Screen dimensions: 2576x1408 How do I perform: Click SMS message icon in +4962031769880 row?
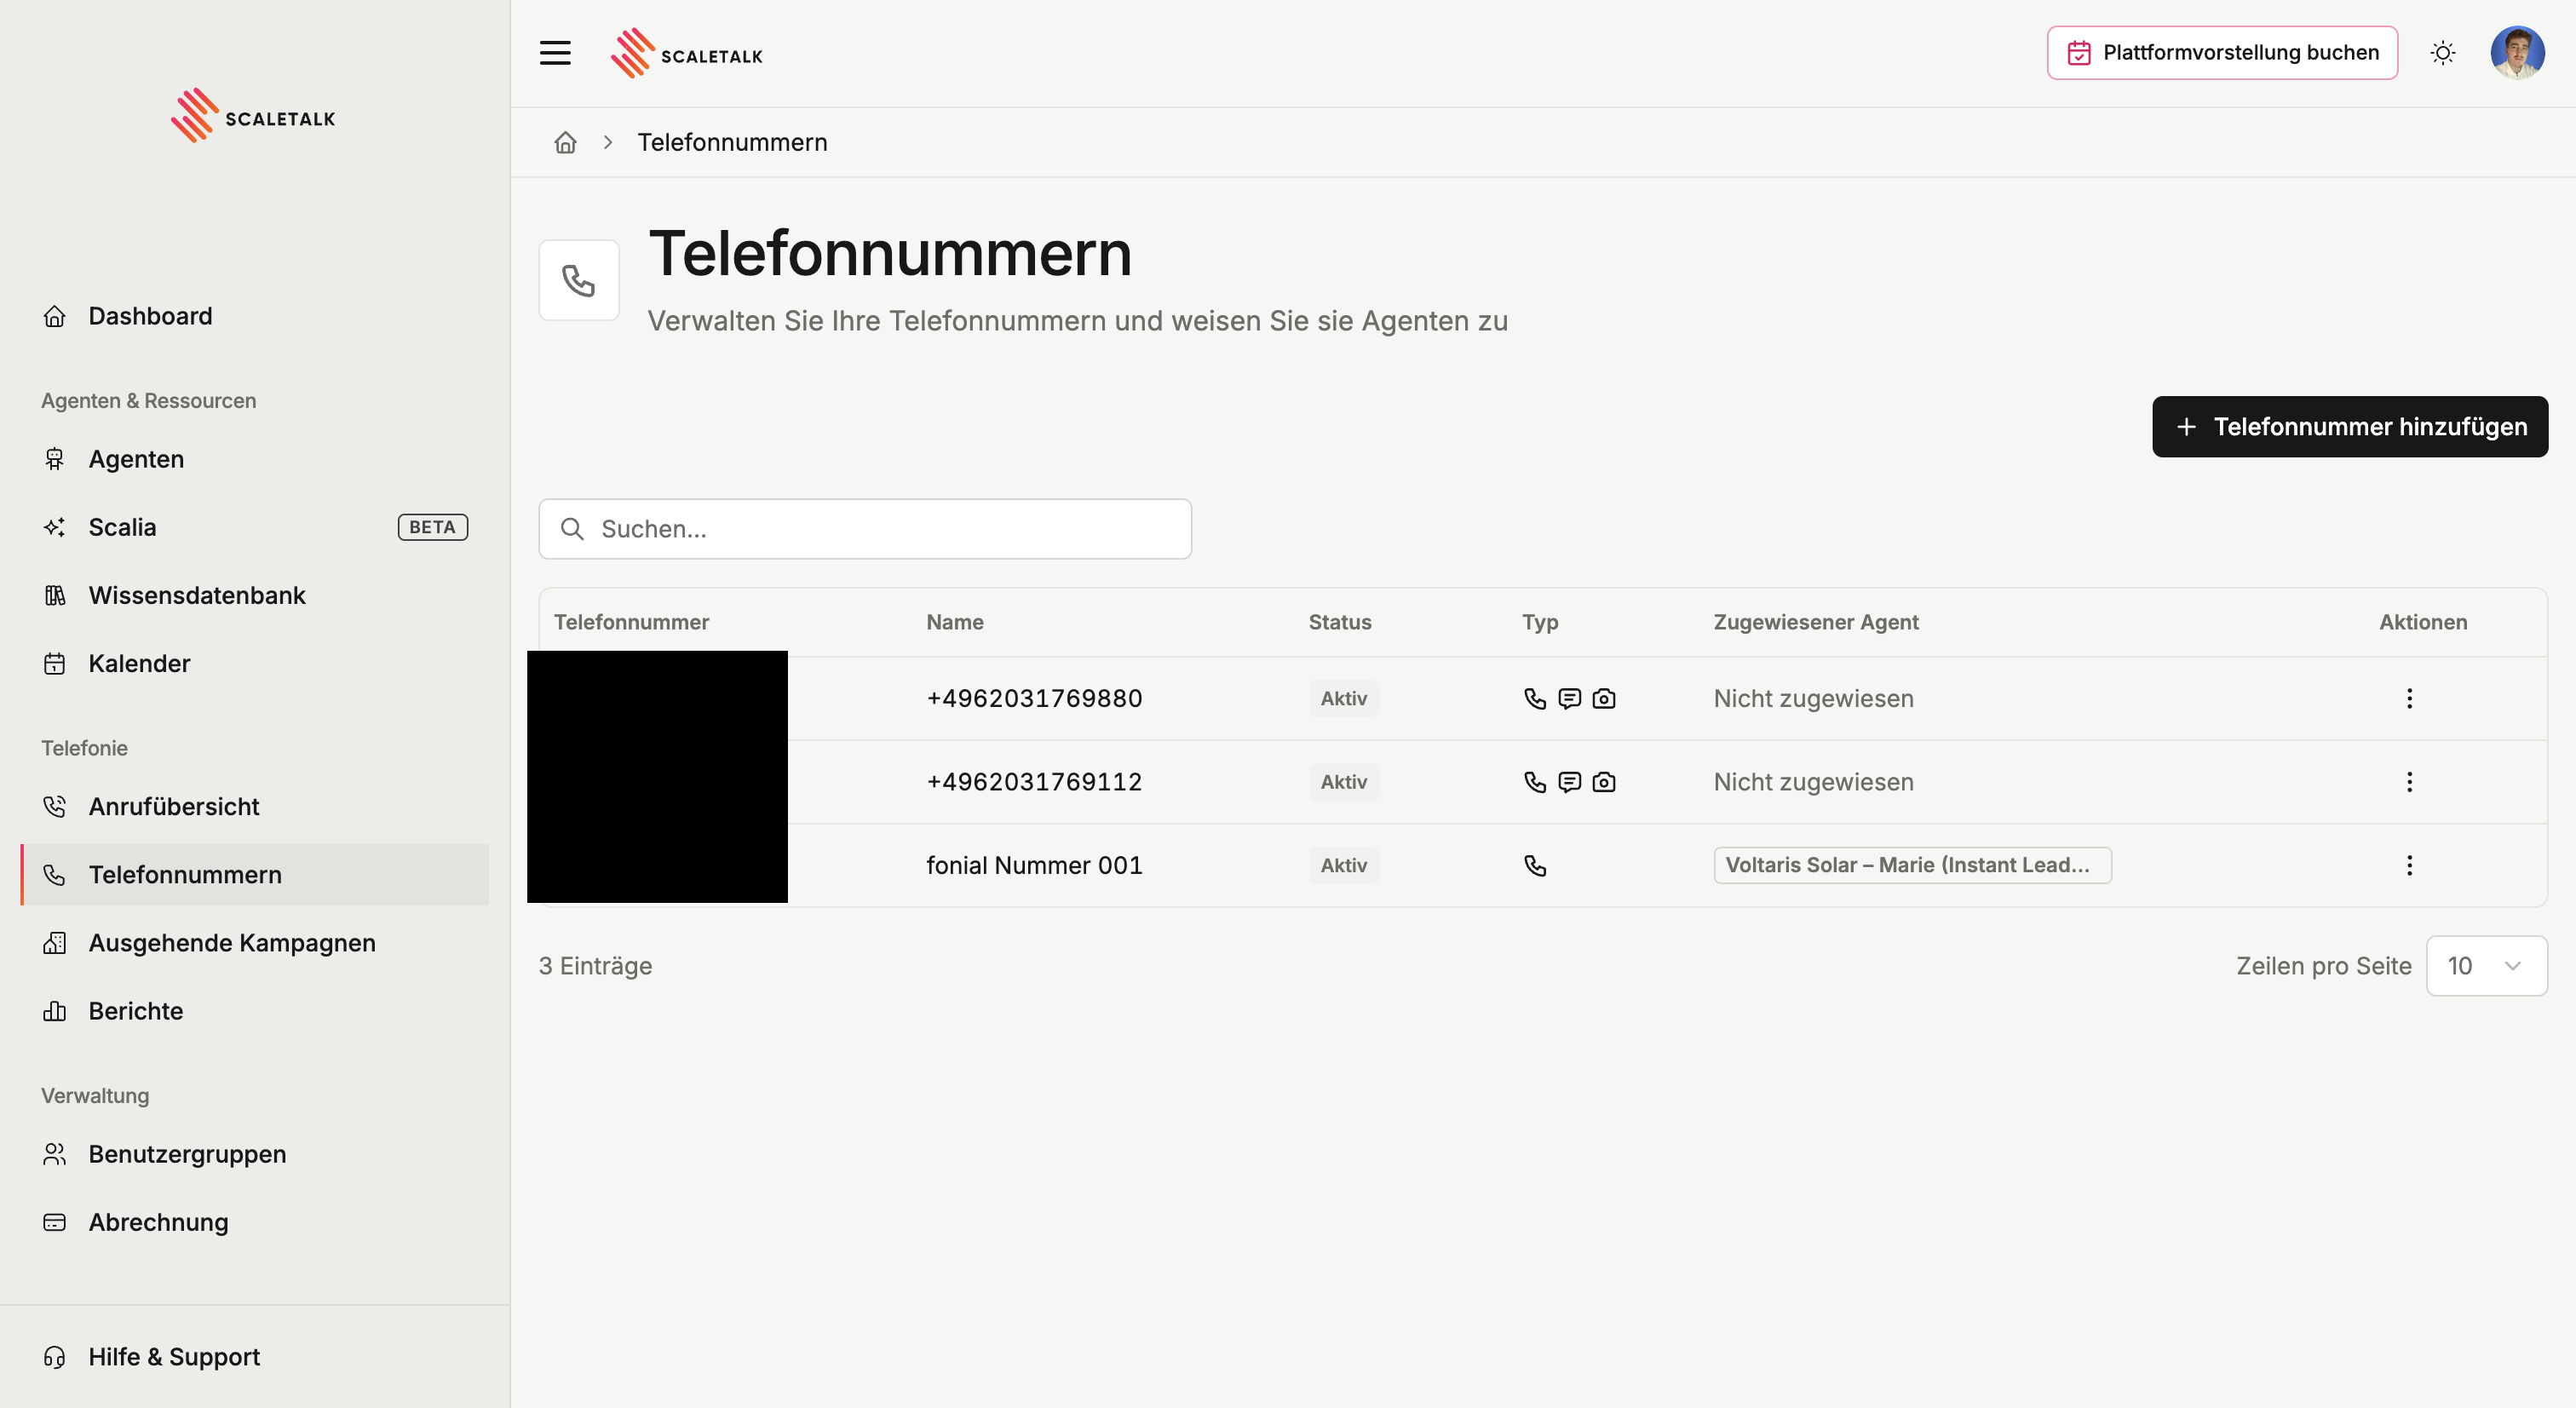click(x=1570, y=698)
